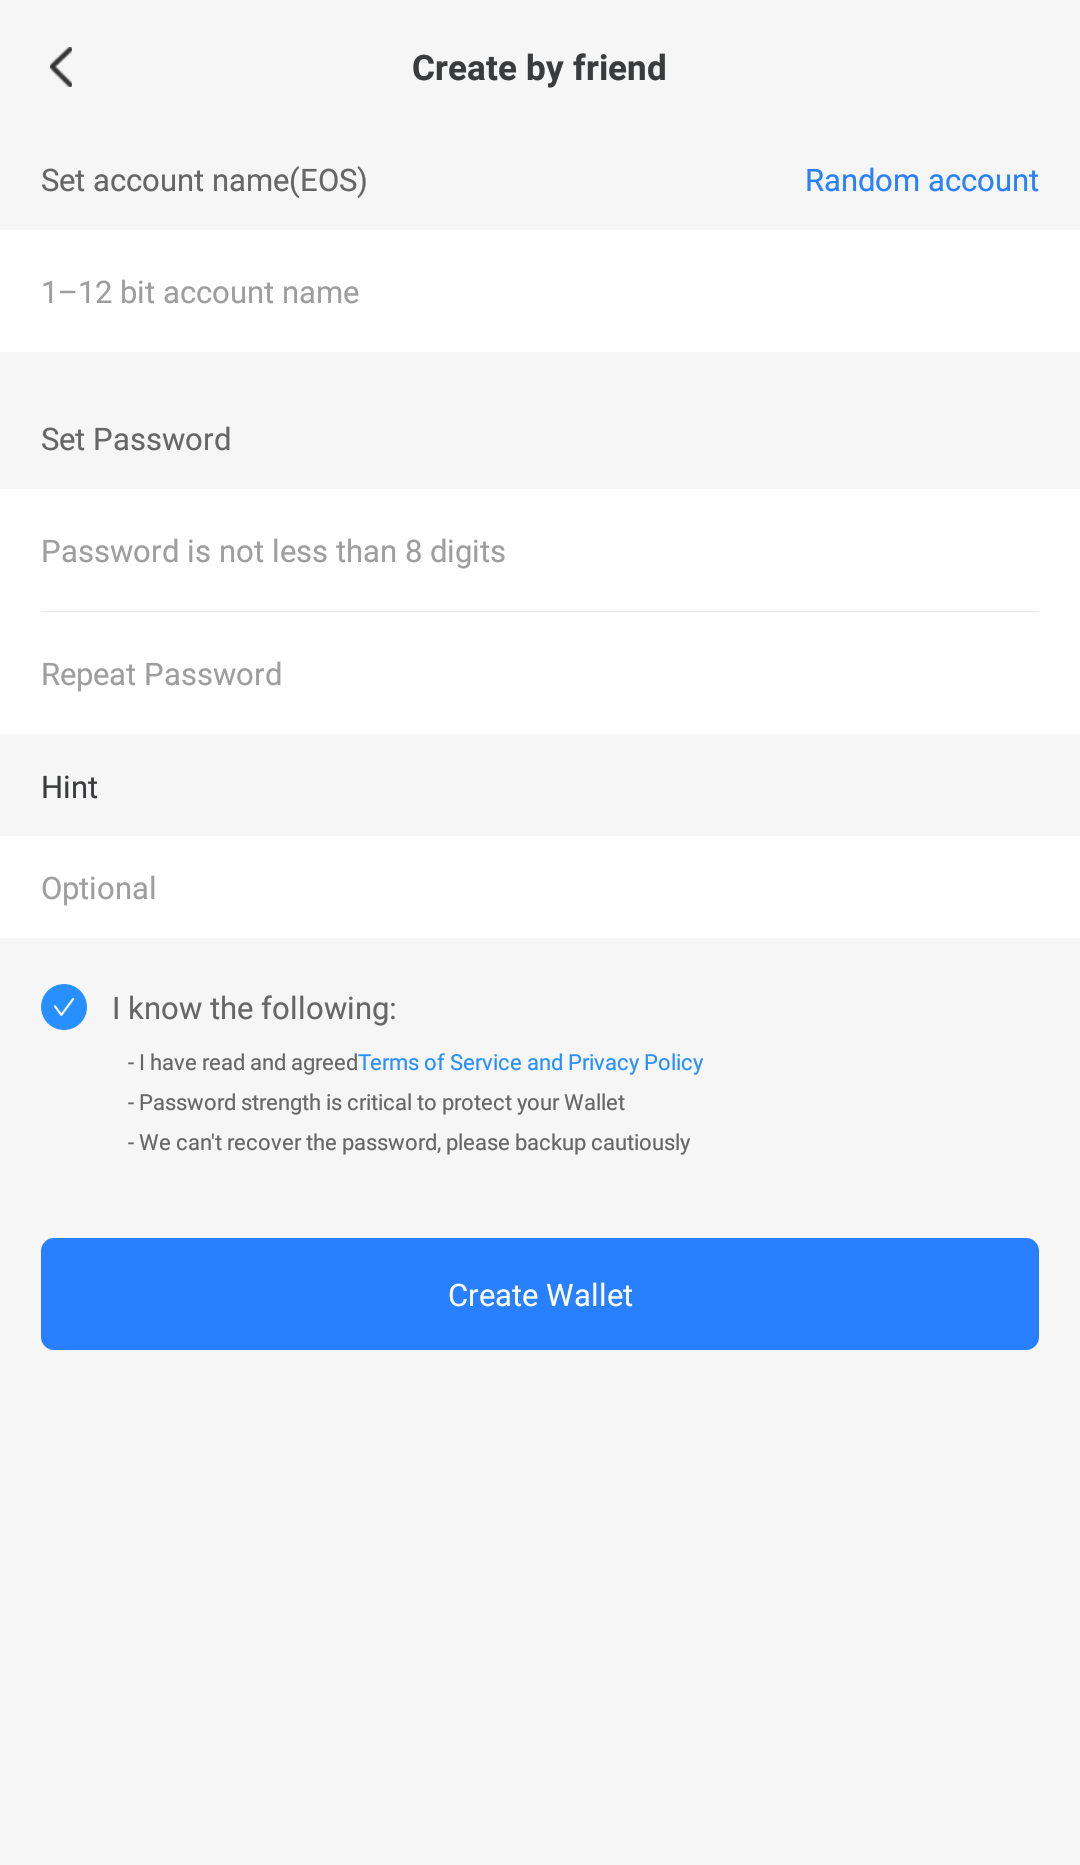Click the password entry field
The height and width of the screenshot is (1865, 1080).
pyautogui.click(x=540, y=551)
